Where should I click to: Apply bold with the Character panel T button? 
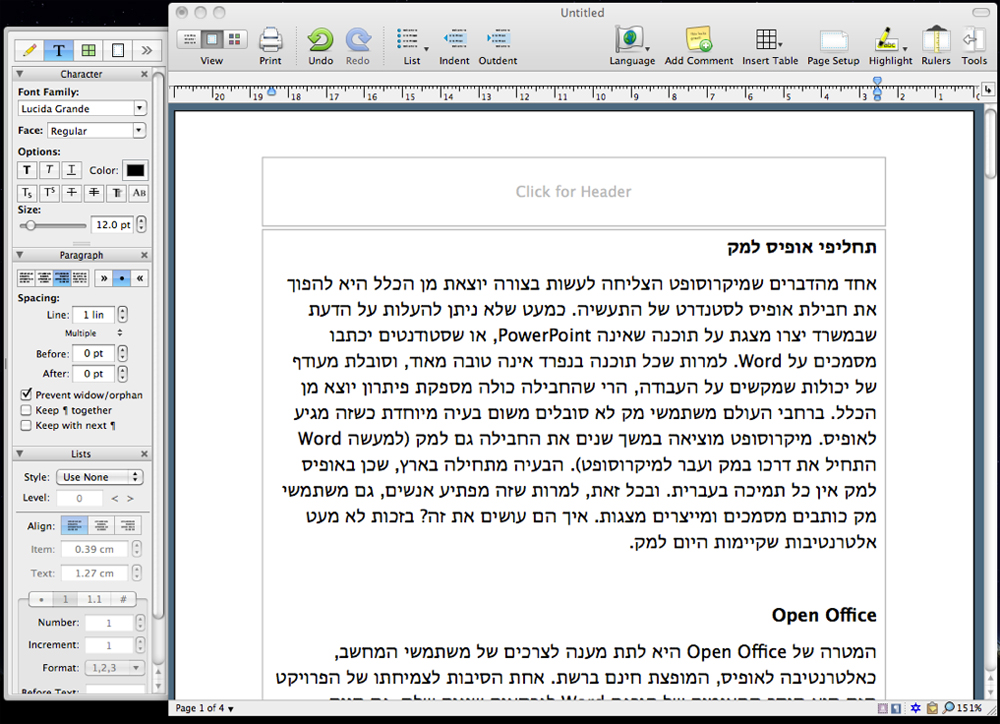pos(27,171)
